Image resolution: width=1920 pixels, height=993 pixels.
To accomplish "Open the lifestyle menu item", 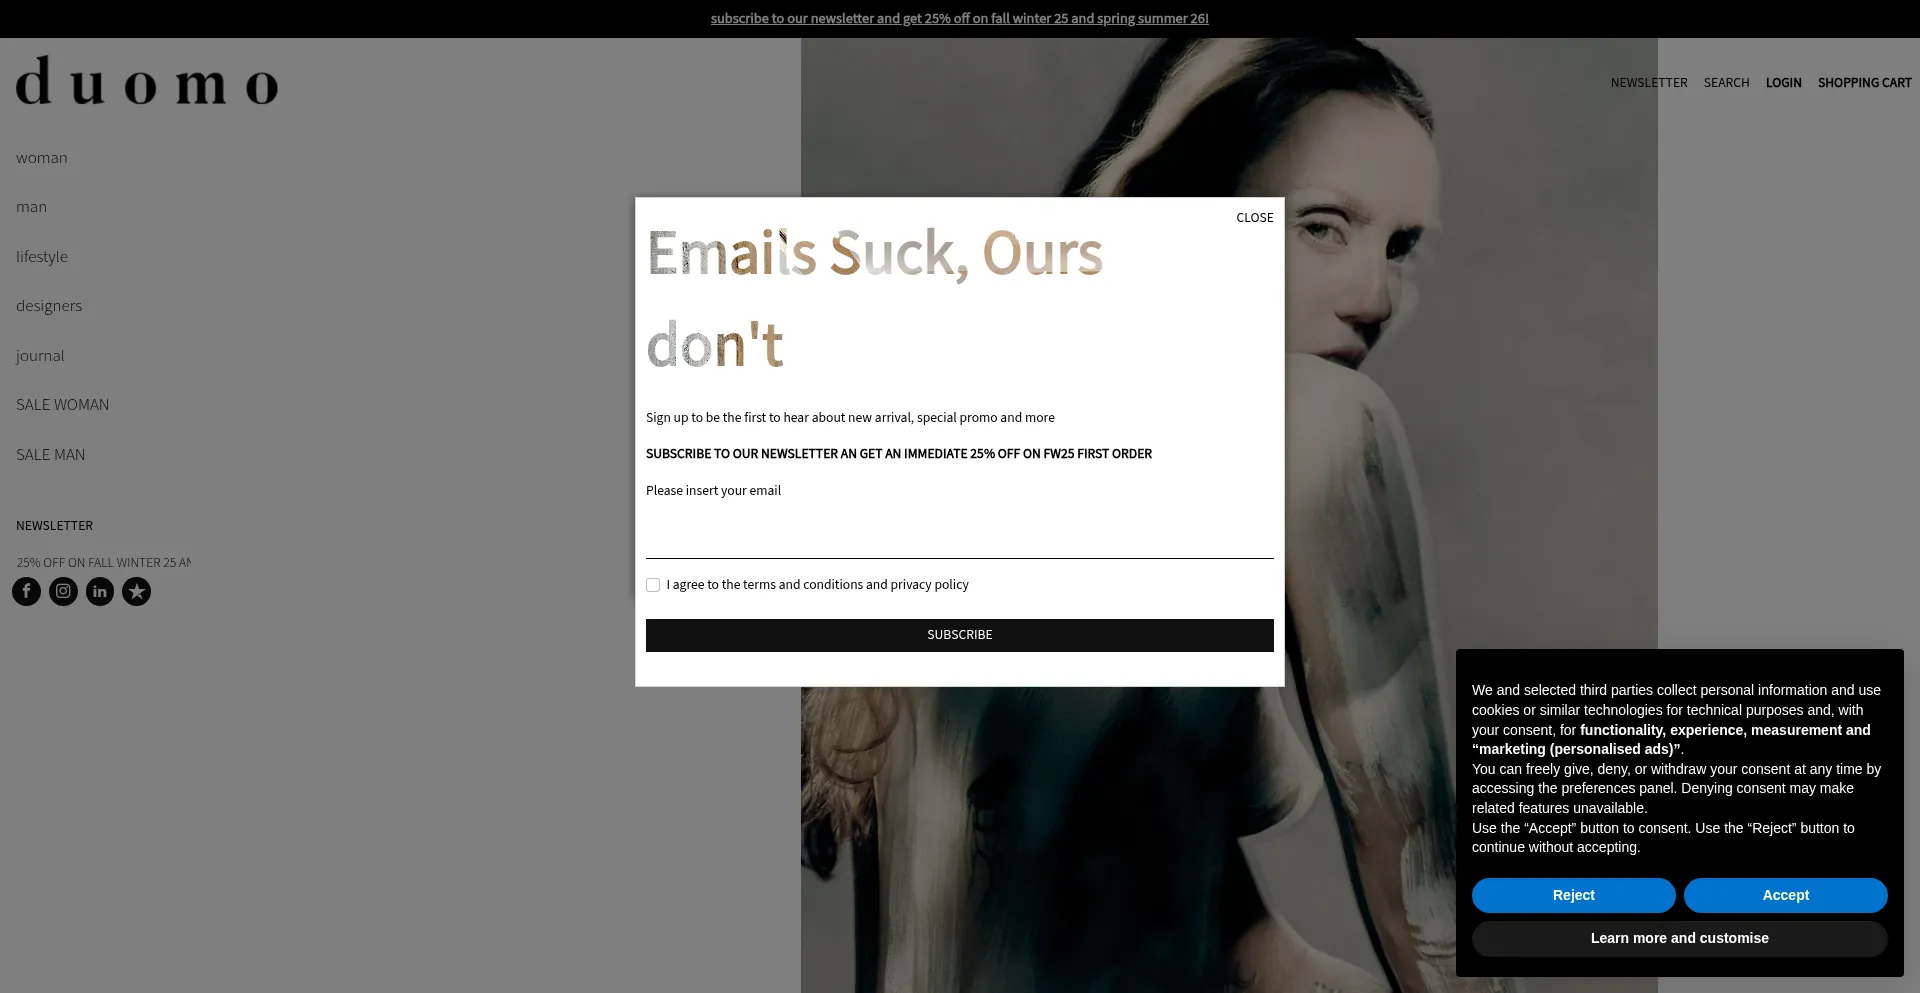I will coord(42,257).
